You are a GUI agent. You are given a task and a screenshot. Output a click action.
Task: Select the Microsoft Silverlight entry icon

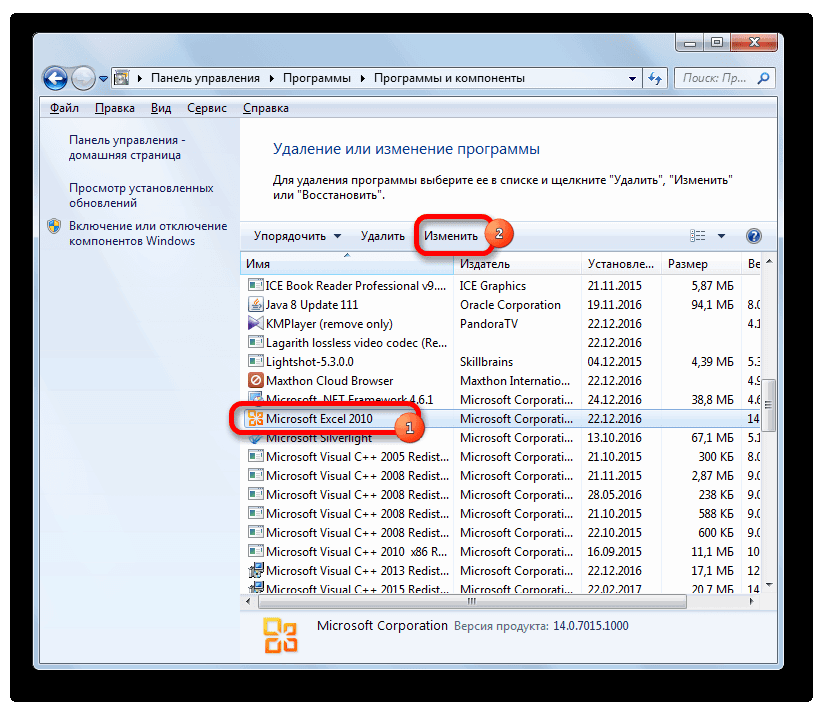(x=255, y=438)
